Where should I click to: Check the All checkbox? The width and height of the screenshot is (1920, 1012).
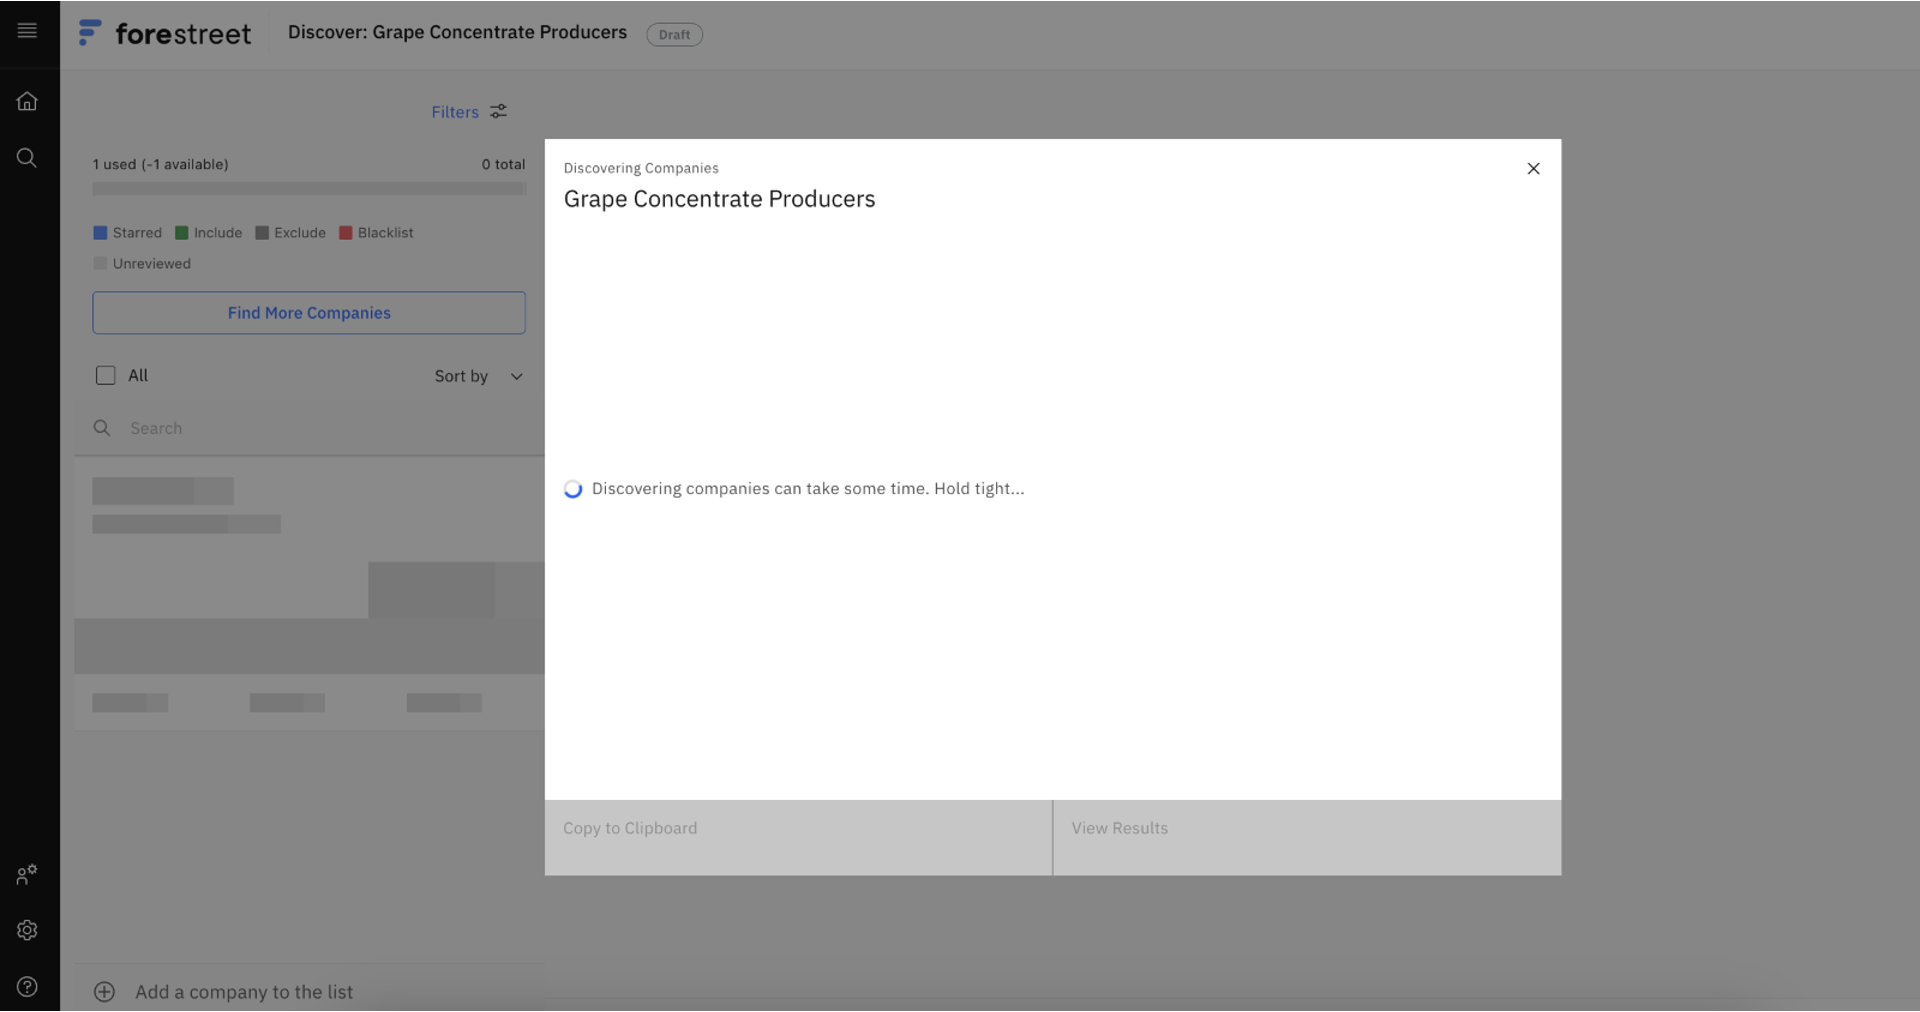(105, 375)
